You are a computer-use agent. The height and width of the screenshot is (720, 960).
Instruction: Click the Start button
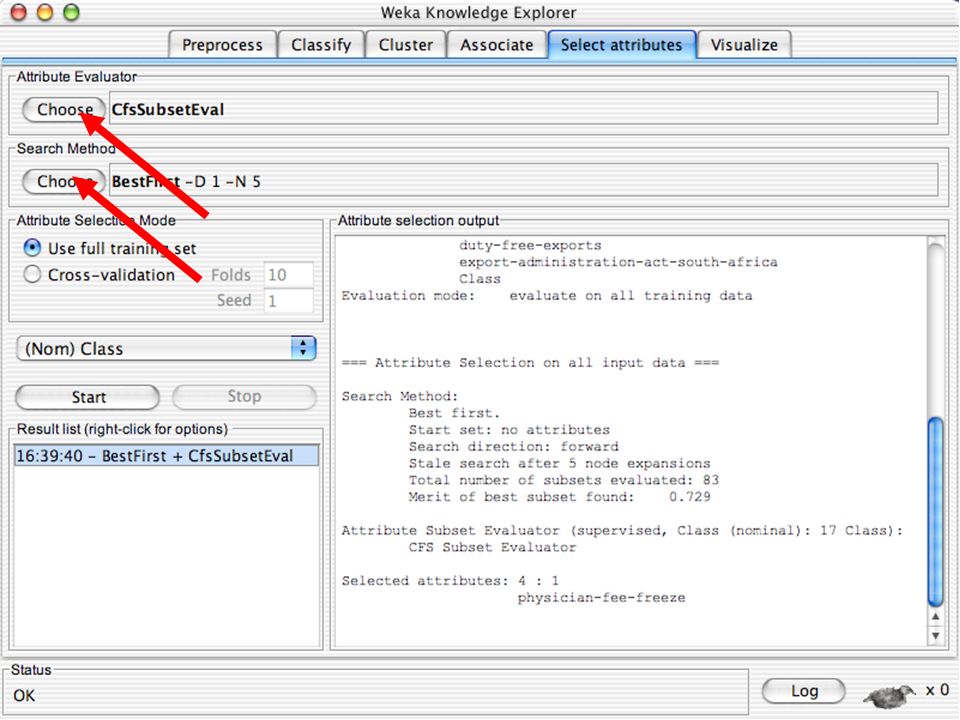(x=88, y=397)
